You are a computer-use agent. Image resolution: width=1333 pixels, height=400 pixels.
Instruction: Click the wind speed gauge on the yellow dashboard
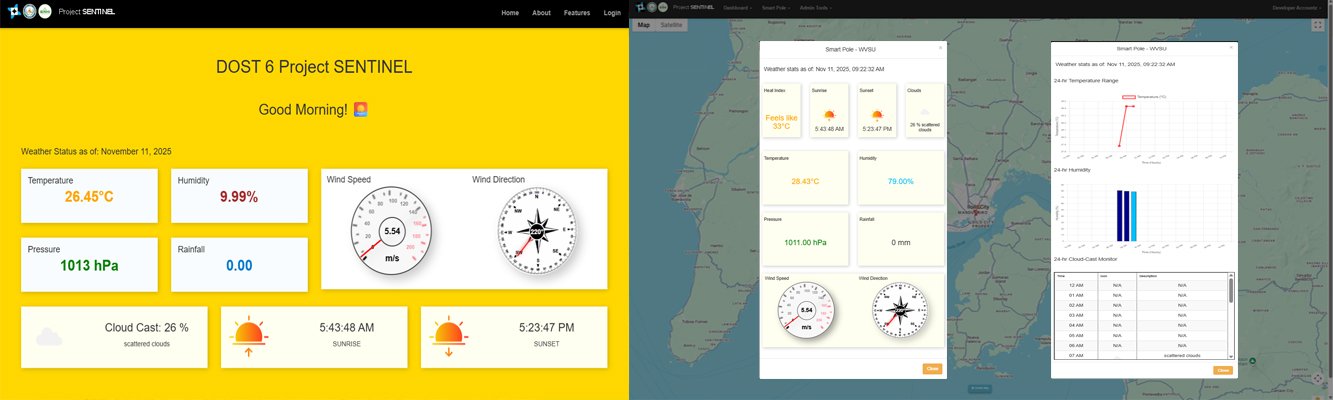pos(392,232)
